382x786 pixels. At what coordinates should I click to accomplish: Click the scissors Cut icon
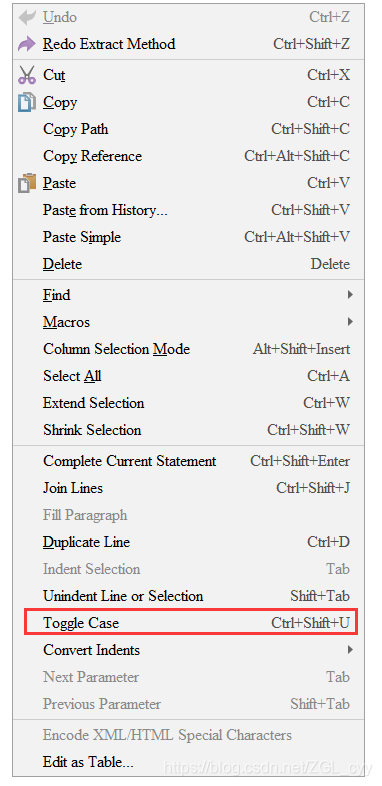point(27,75)
